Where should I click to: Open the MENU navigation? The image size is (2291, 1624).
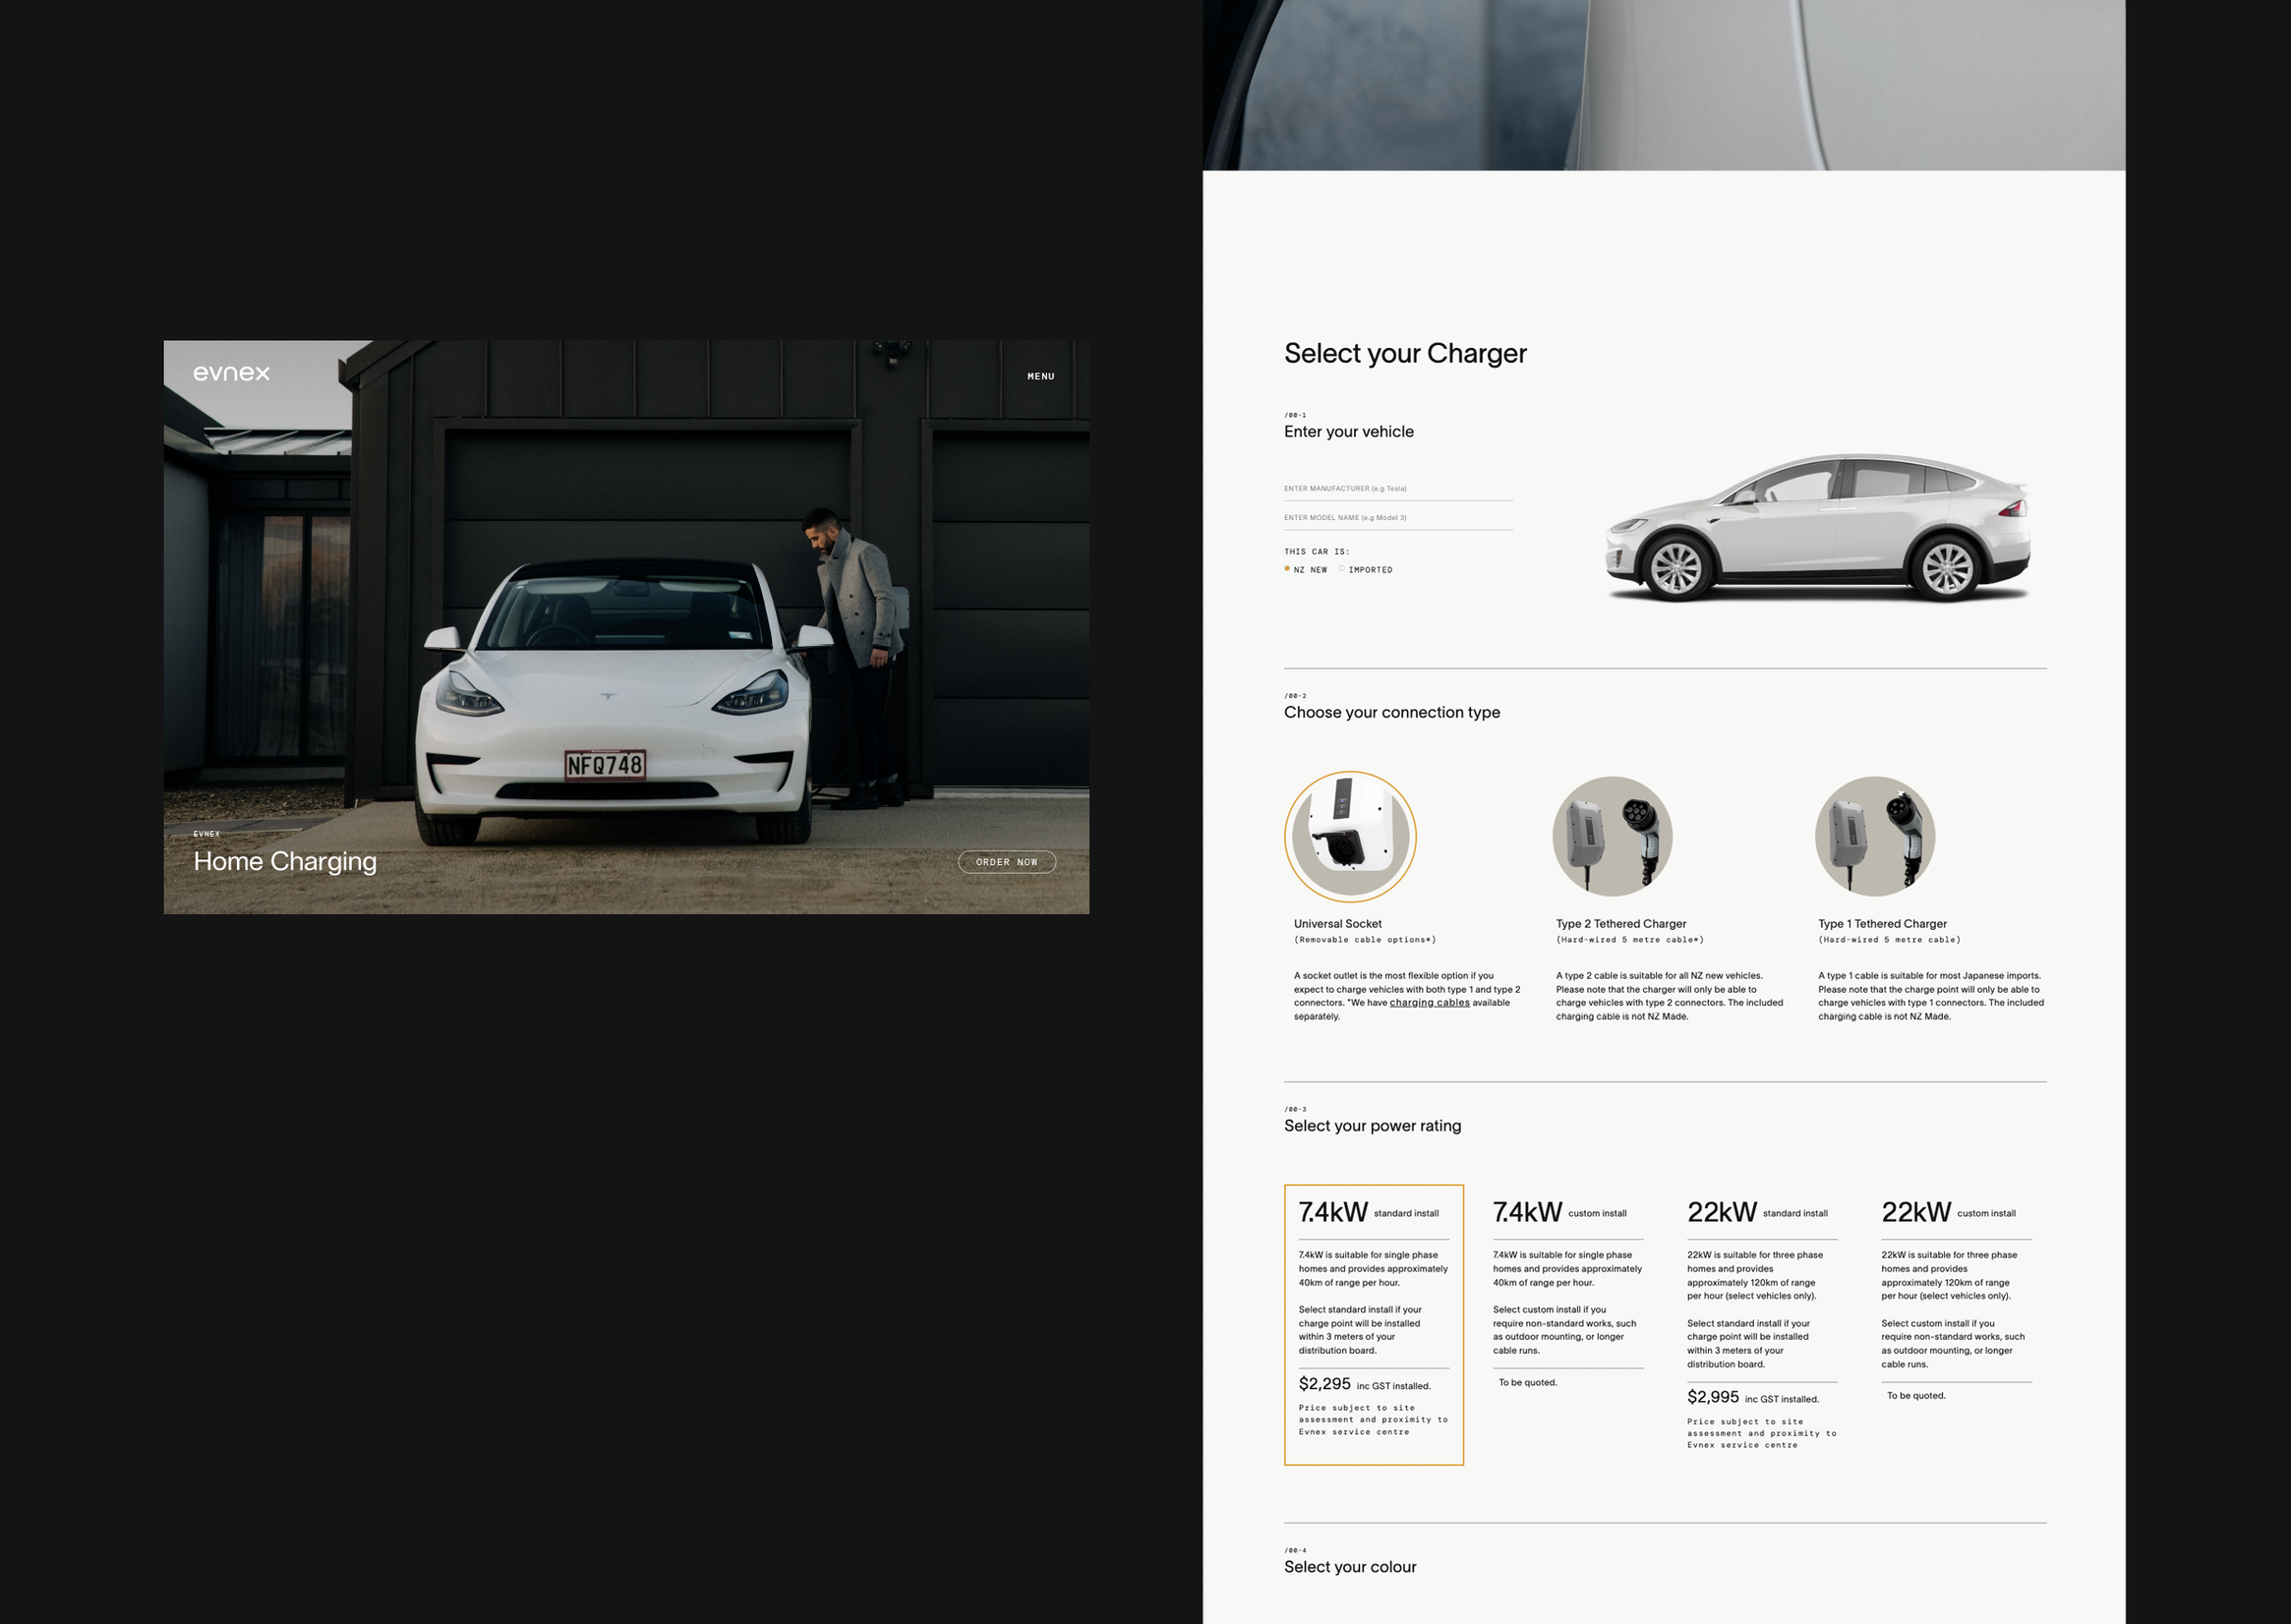(x=1040, y=376)
